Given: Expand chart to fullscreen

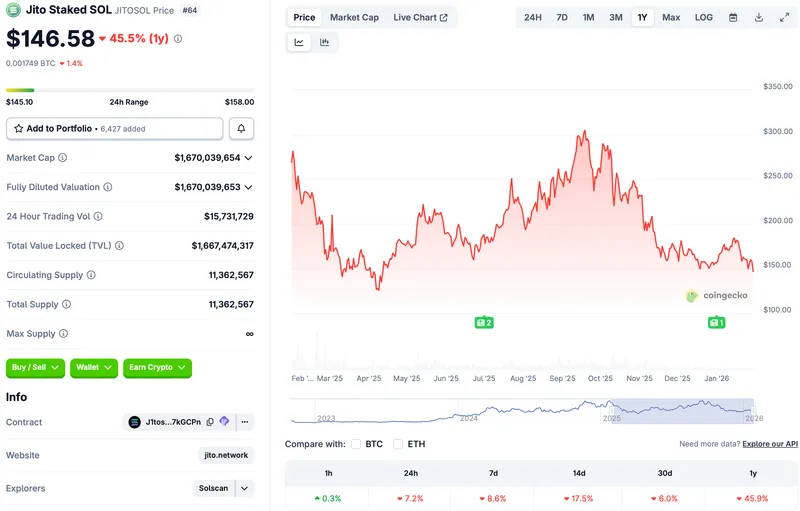Looking at the screenshot, I should [784, 18].
